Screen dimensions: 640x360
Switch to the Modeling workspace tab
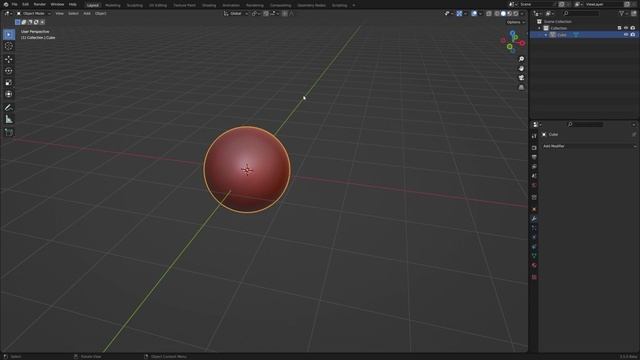tap(113, 6)
